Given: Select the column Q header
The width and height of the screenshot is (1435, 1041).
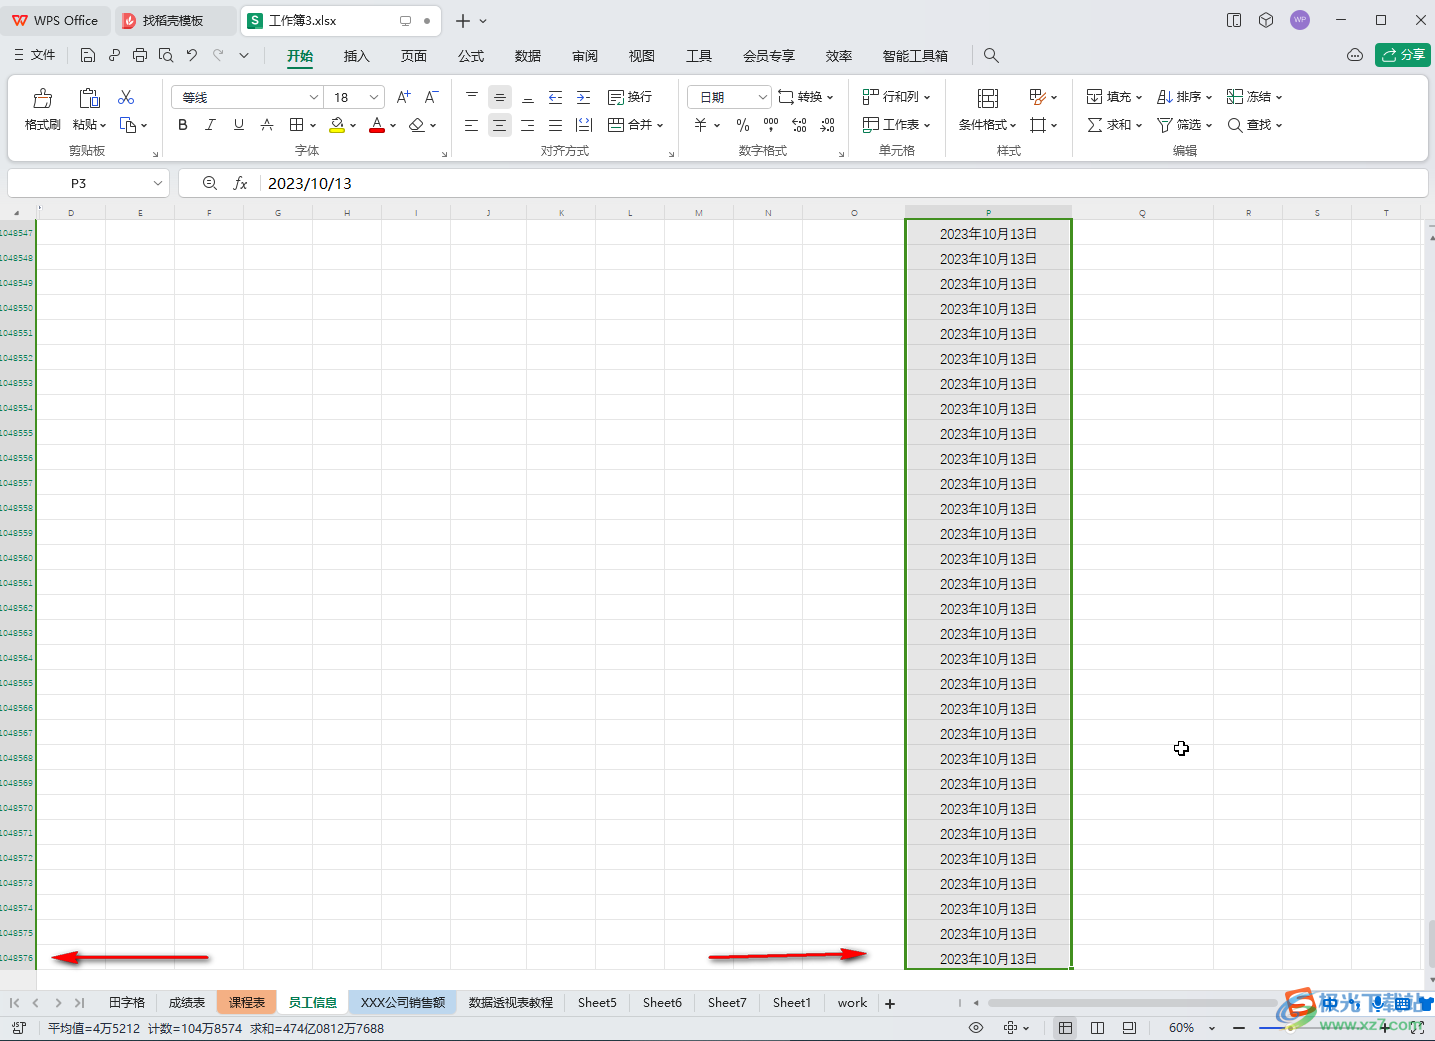Looking at the screenshot, I should (1142, 213).
